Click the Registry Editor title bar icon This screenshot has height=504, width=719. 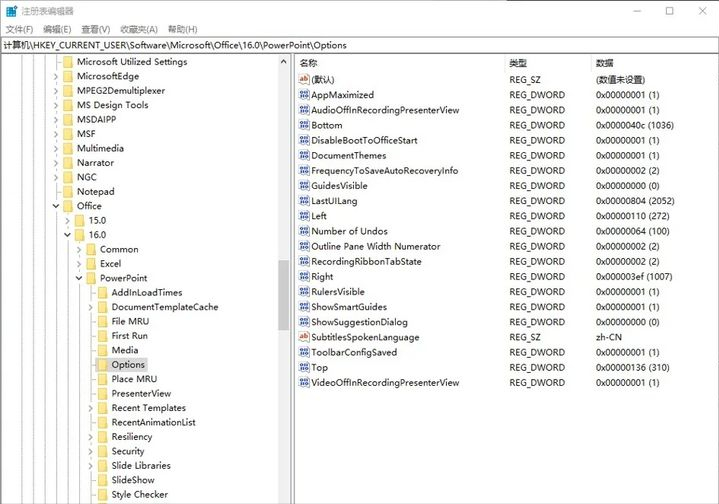[x=12, y=11]
